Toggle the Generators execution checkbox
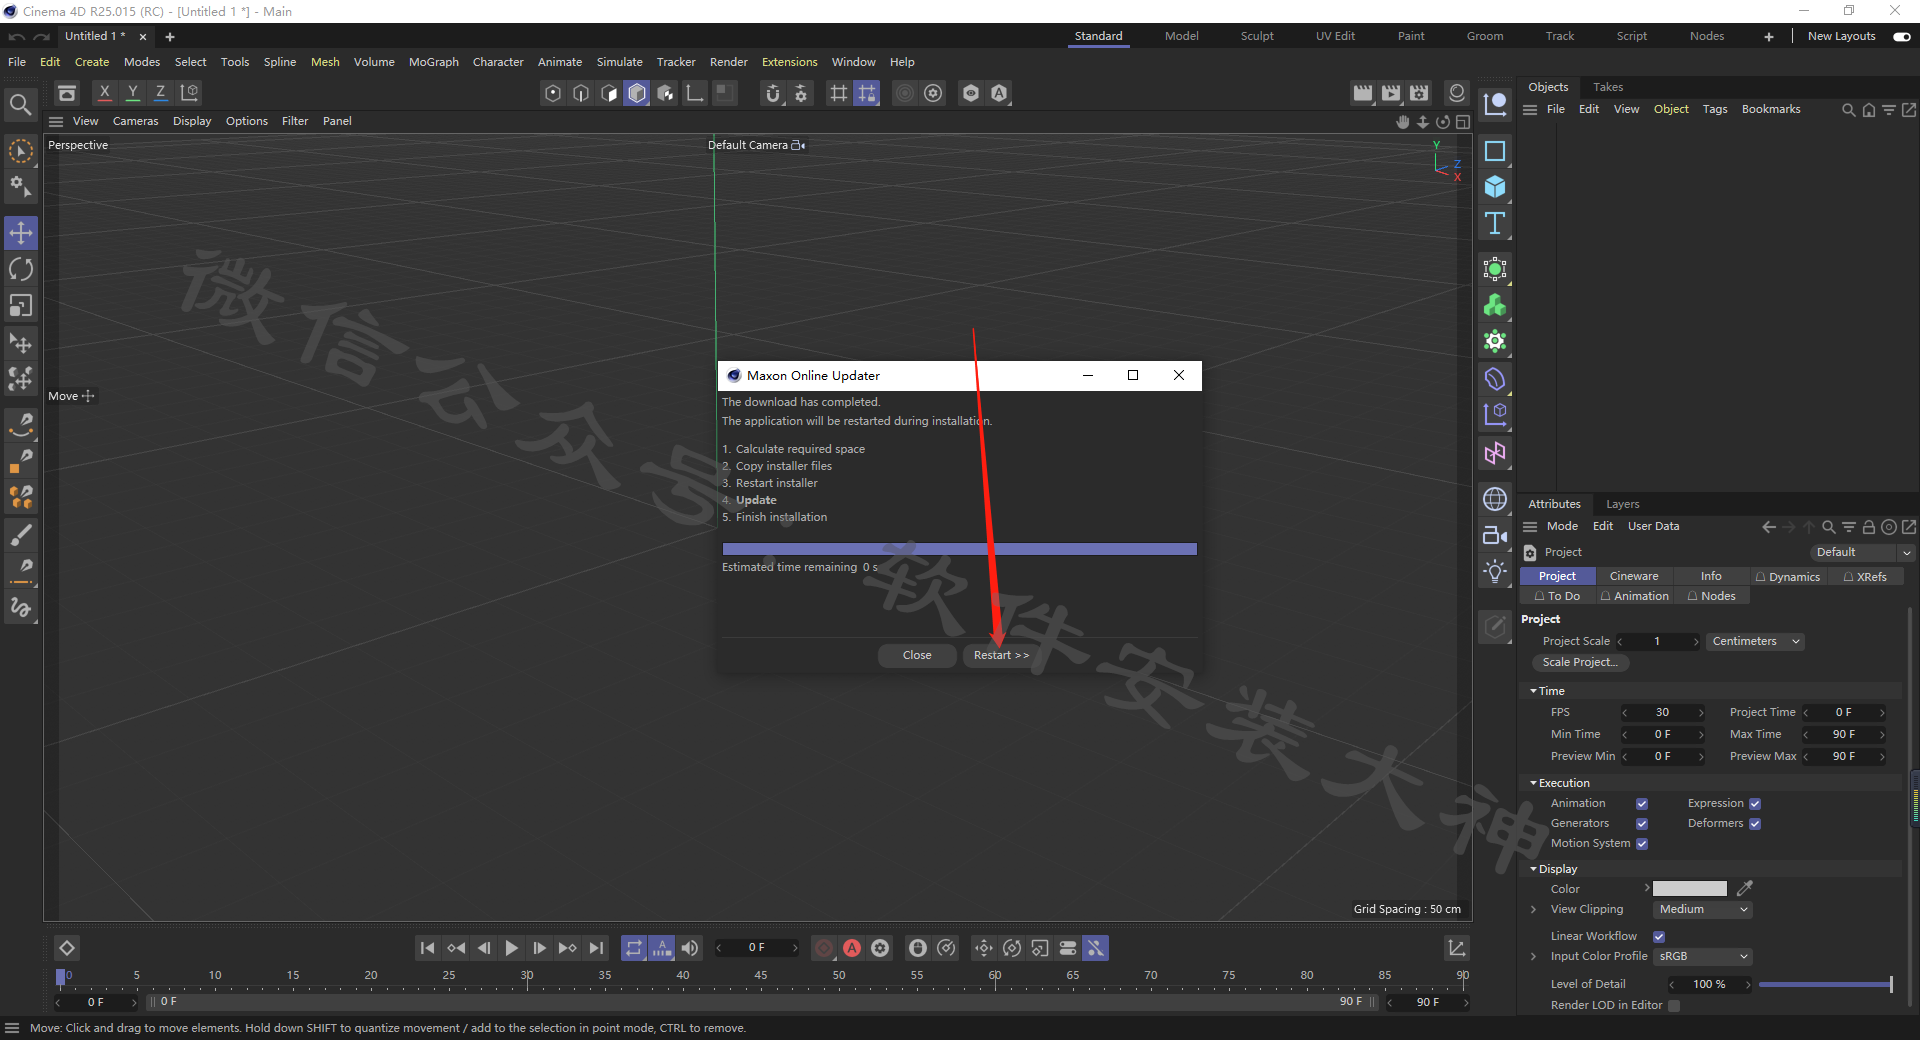 tap(1642, 824)
